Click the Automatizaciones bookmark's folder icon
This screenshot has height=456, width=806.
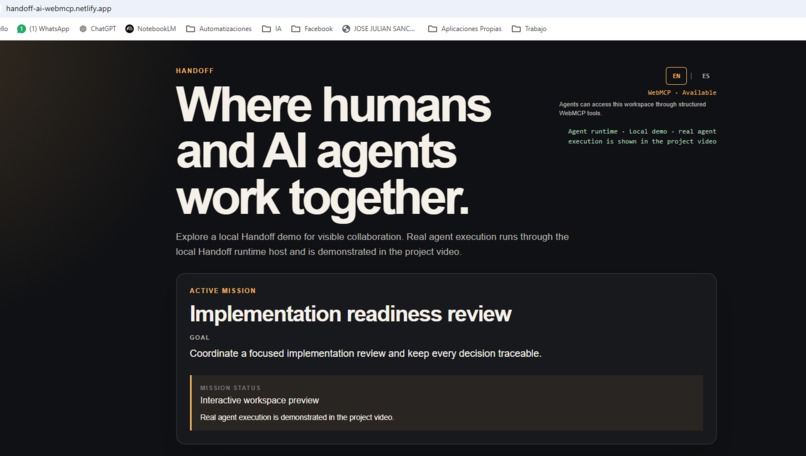point(190,29)
